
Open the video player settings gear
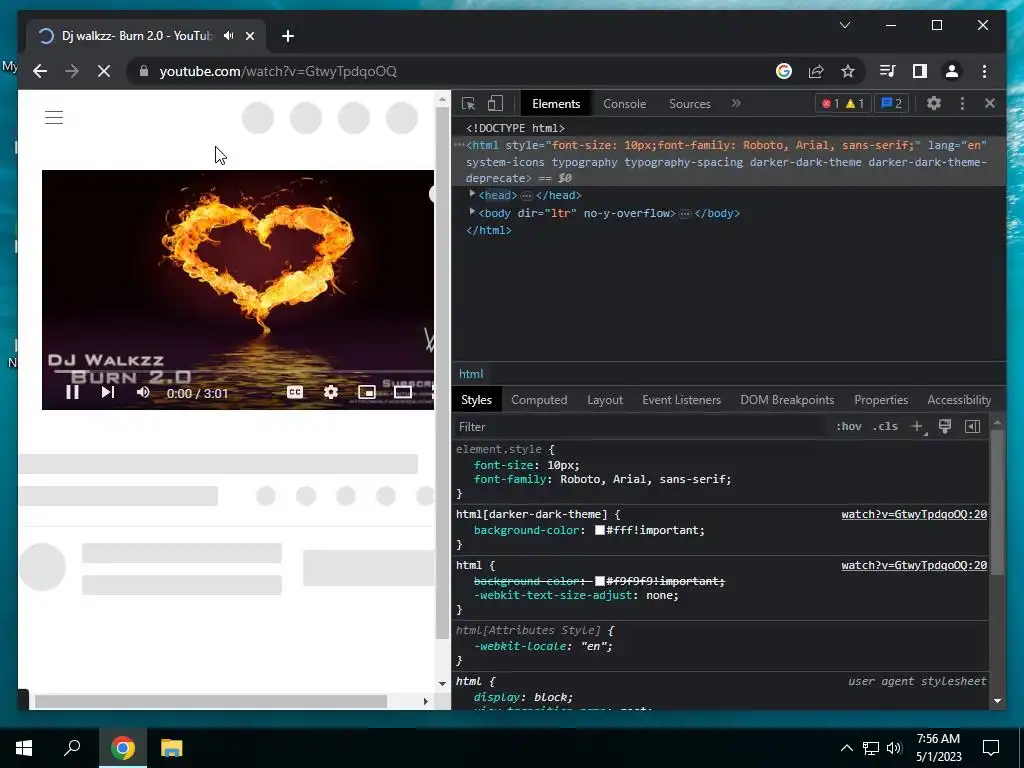[331, 392]
